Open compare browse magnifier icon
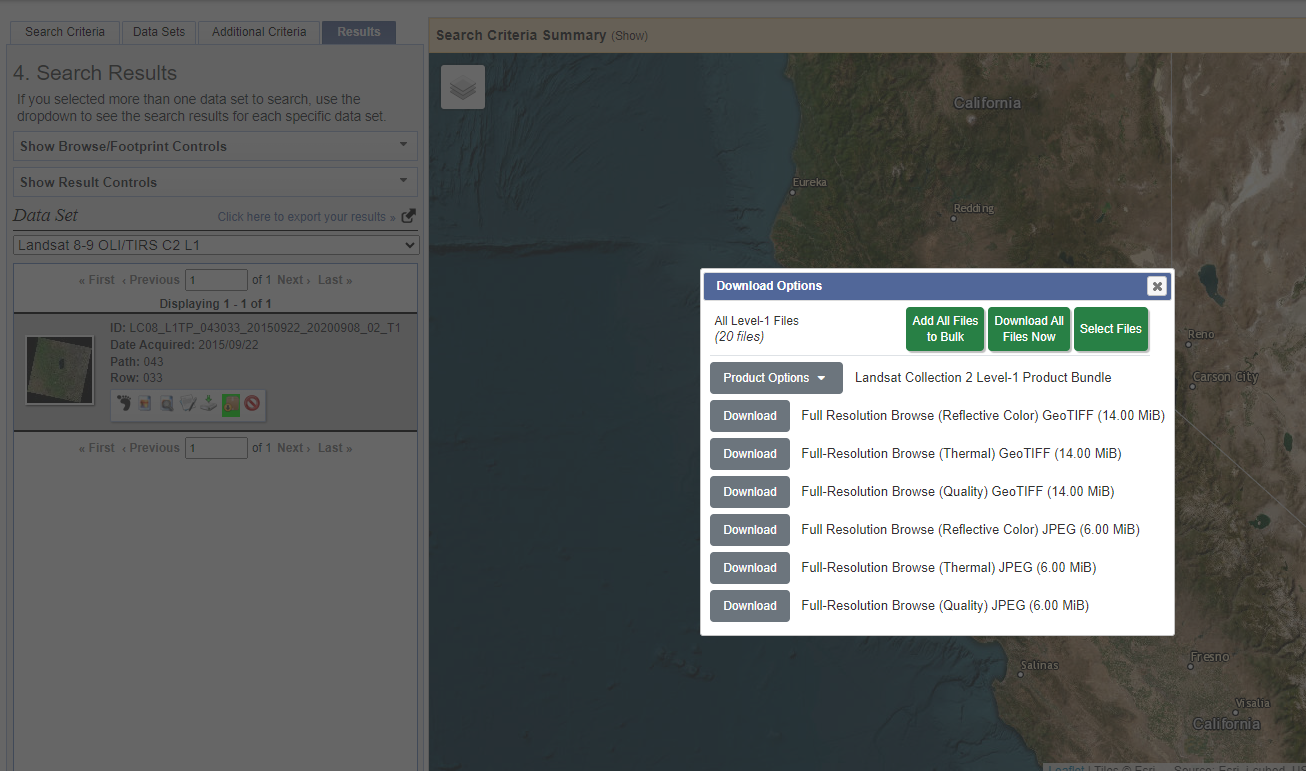Viewport: 1306px width, 771px height. (167, 403)
